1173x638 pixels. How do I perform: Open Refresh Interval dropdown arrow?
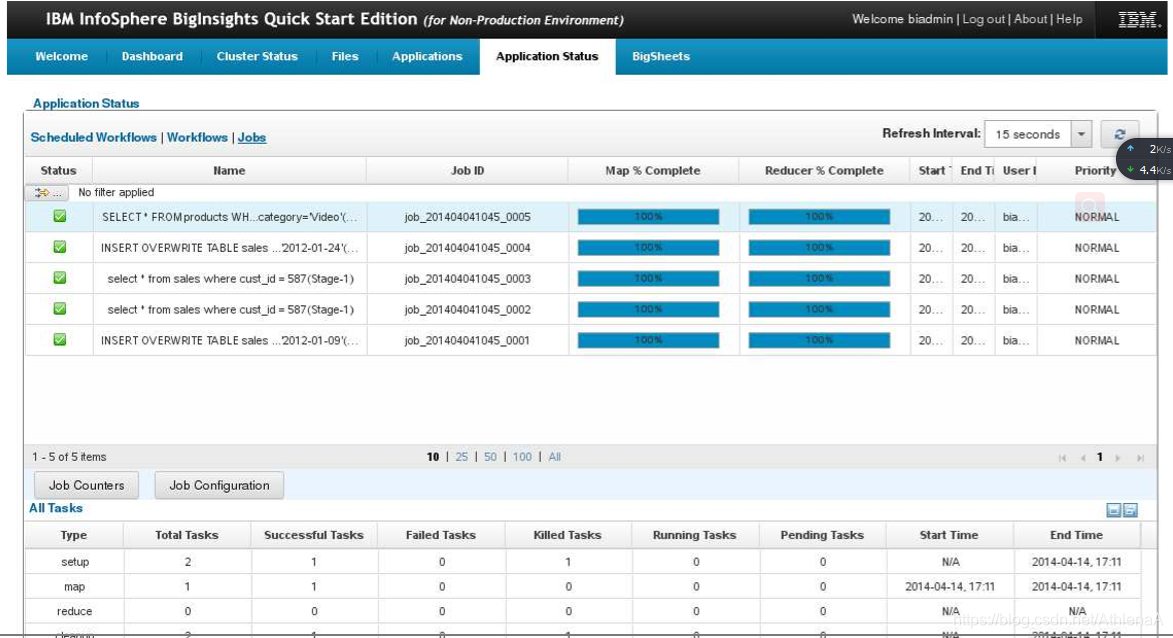point(1081,135)
